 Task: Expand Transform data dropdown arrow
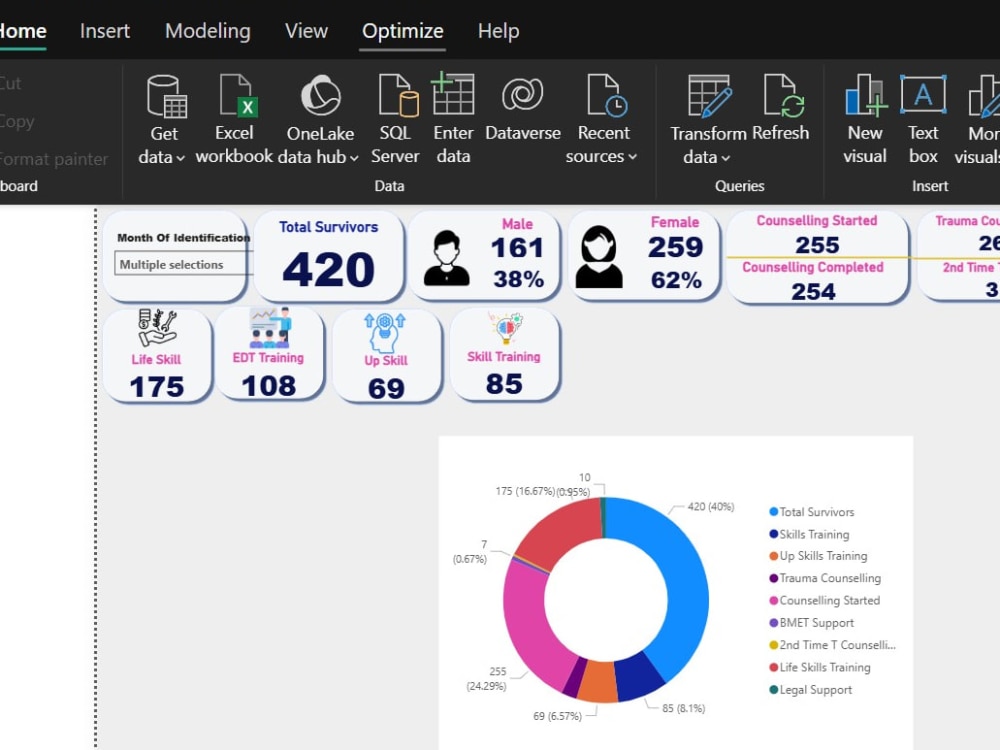point(726,158)
